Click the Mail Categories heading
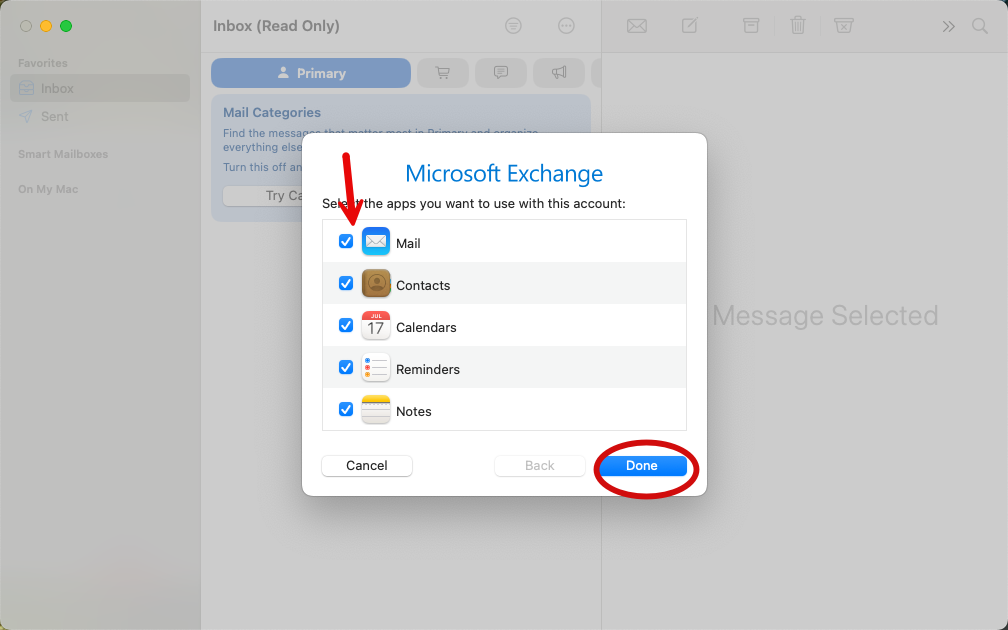The width and height of the screenshot is (1008, 630). pyautogui.click(x=272, y=112)
